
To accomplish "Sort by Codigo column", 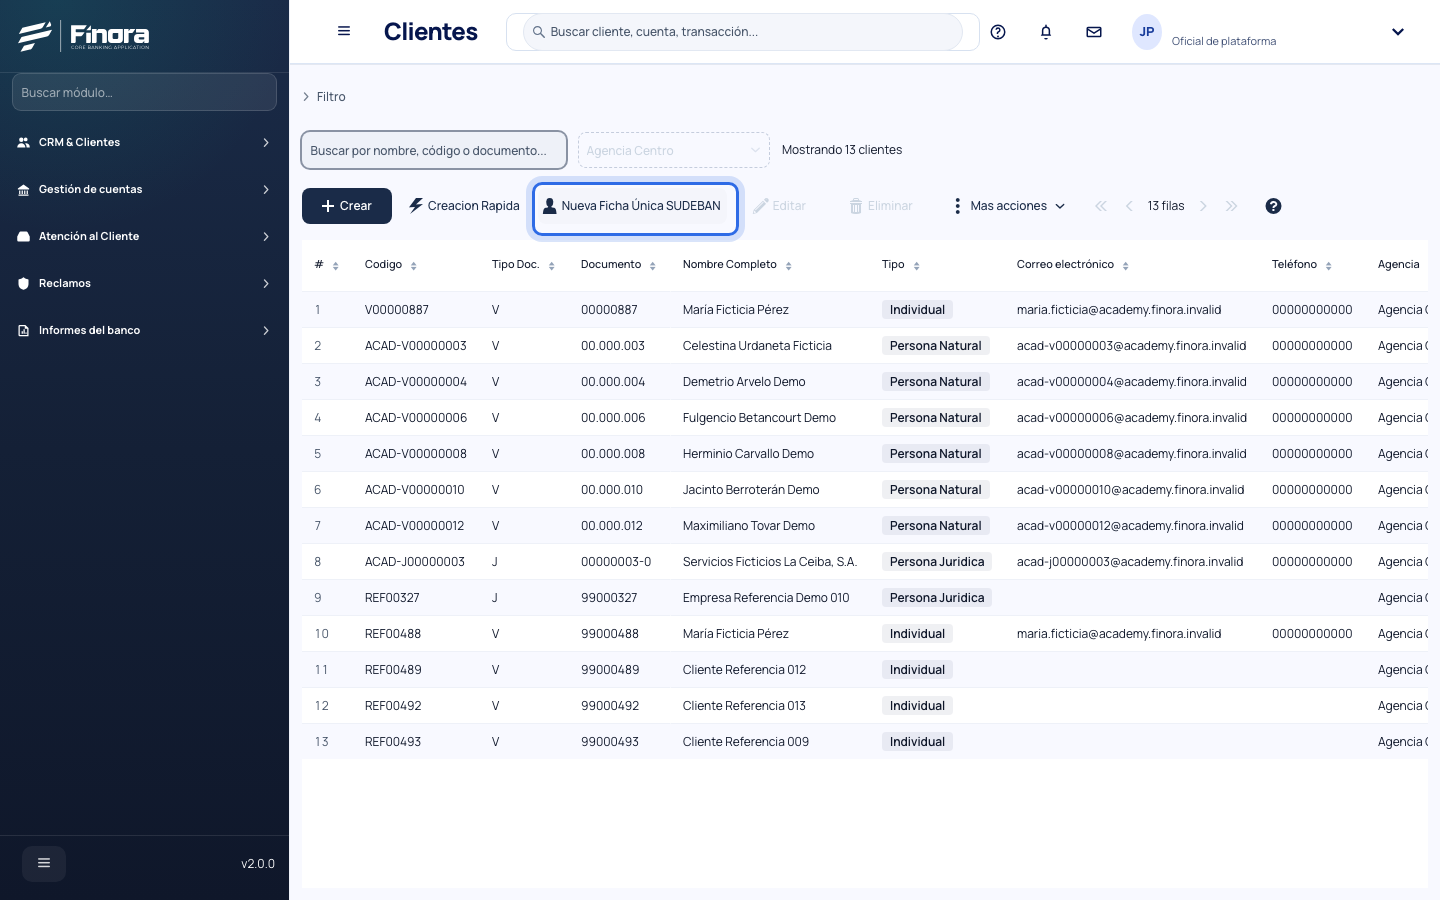I will pyautogui.click(x=413, y=266).
